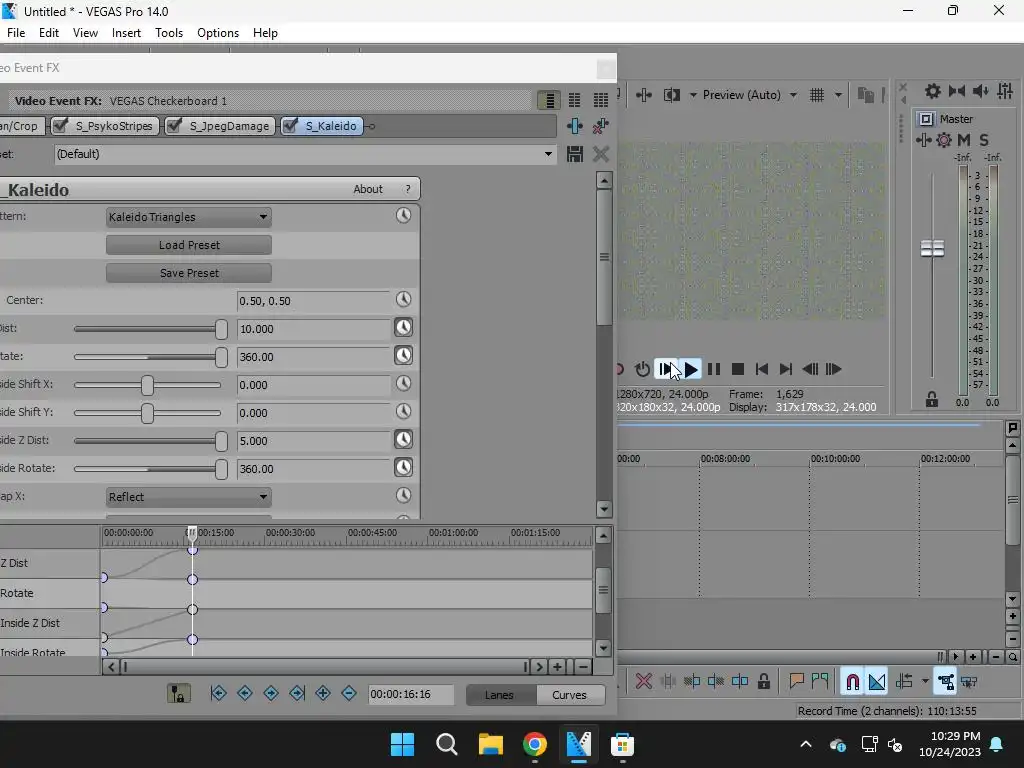The height and width of the screenshot is (768, 1024).
Task: Click the Remove Selected Plug-In icon
Action: click(x=600, y=125)
